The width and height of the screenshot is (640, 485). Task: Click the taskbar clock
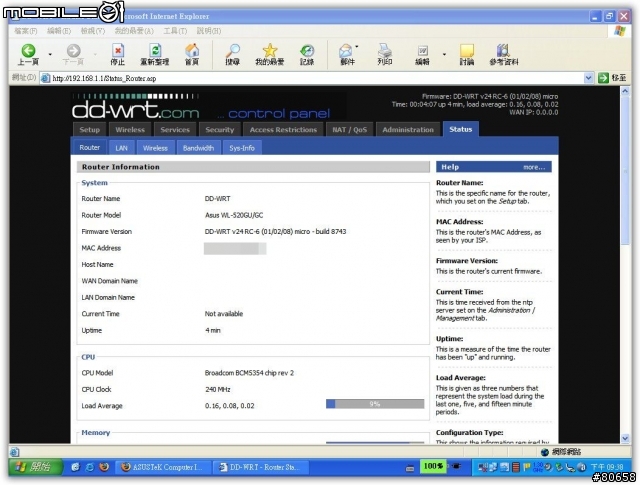click(607, 467)
